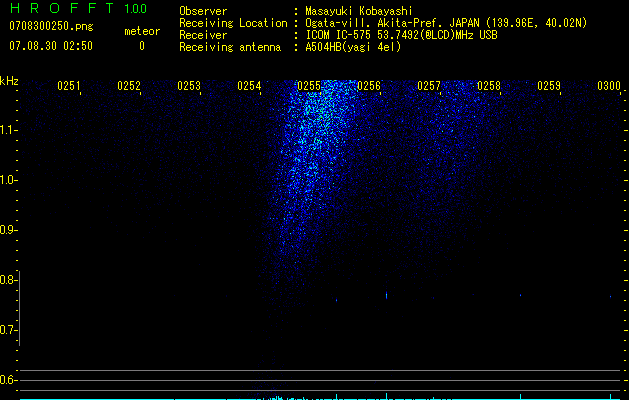Click the 0254 time marker

pyautogui.click(x=249, y=86)
